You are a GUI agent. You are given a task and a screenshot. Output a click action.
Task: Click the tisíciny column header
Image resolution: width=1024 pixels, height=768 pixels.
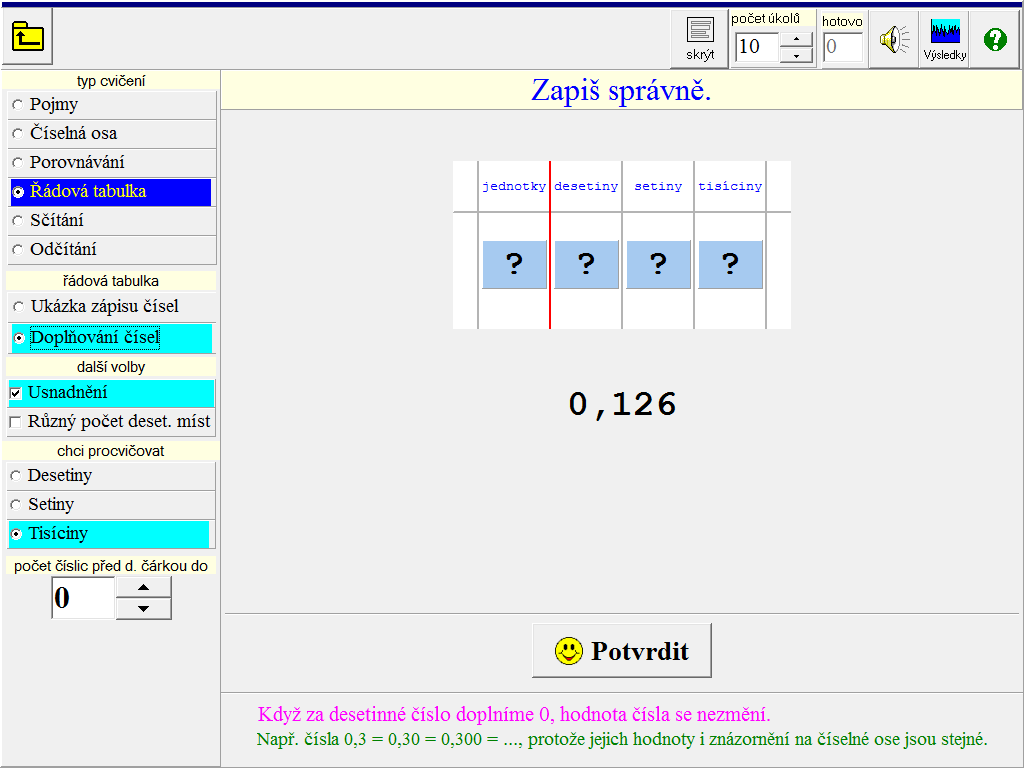[x=730, y=187]
